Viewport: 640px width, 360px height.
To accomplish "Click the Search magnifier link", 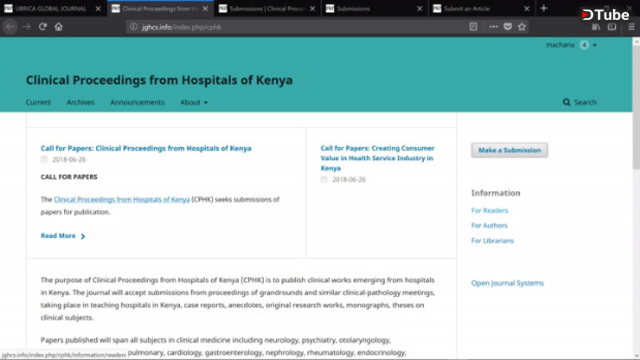I will click(580, 102).
